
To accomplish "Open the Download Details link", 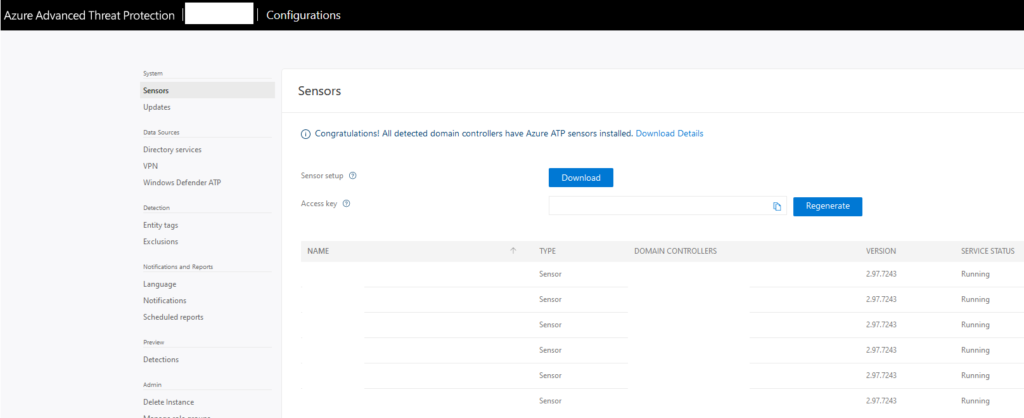I will click(x=669, y=133).
